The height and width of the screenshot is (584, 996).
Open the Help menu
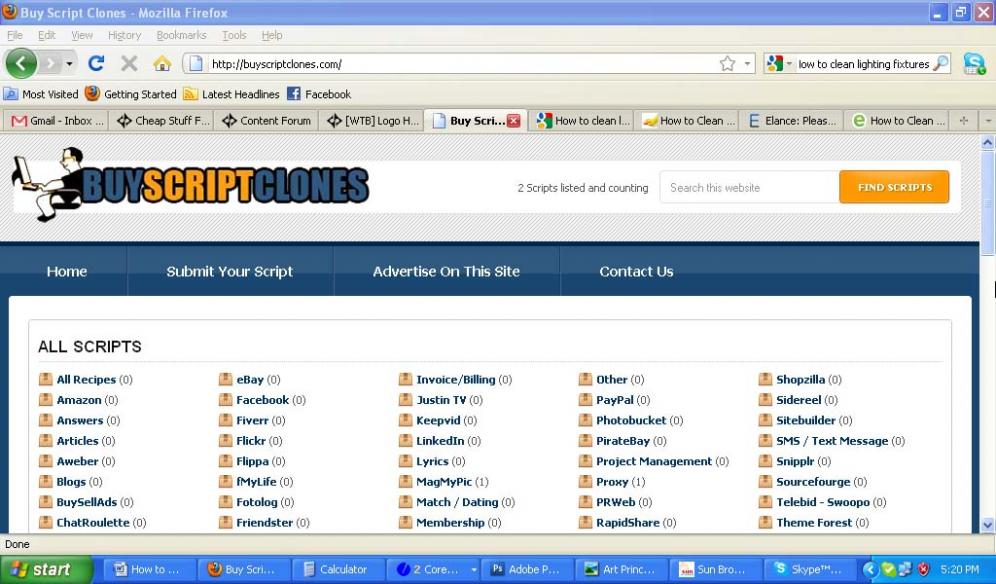(x=272, y=35)
